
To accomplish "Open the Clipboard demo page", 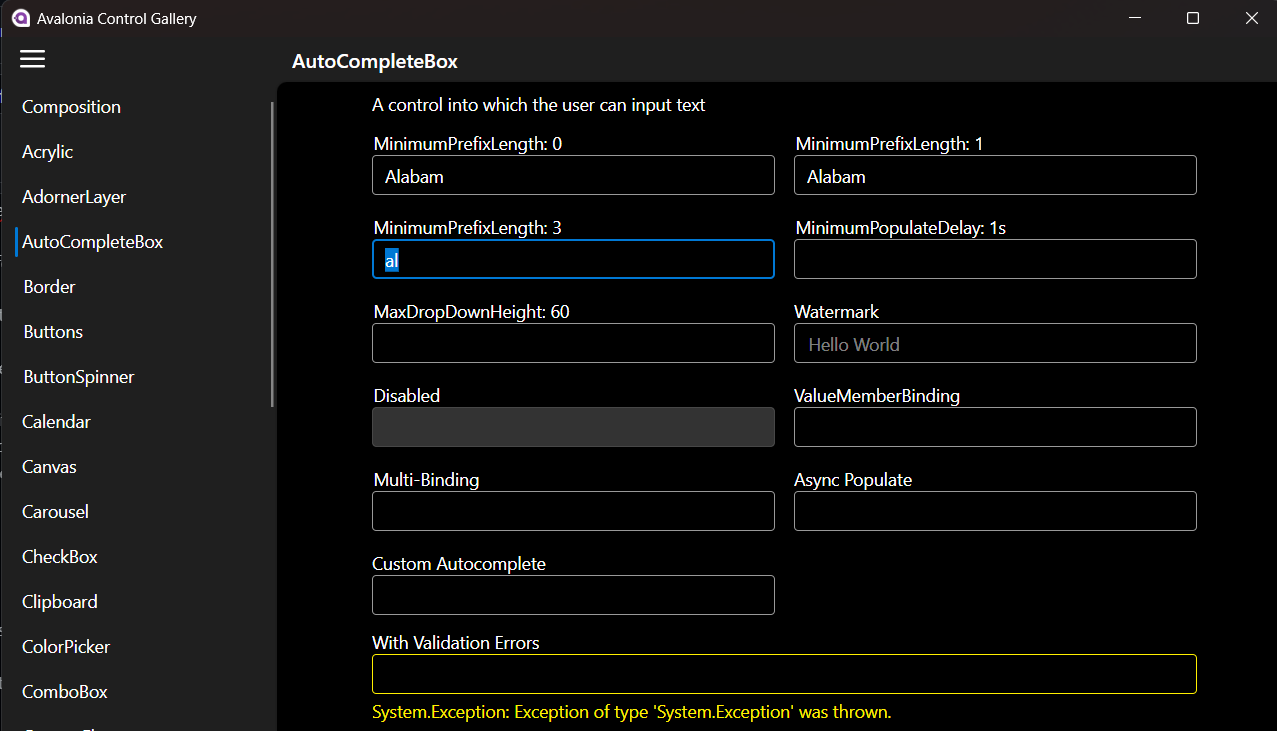I will (59, 601).
